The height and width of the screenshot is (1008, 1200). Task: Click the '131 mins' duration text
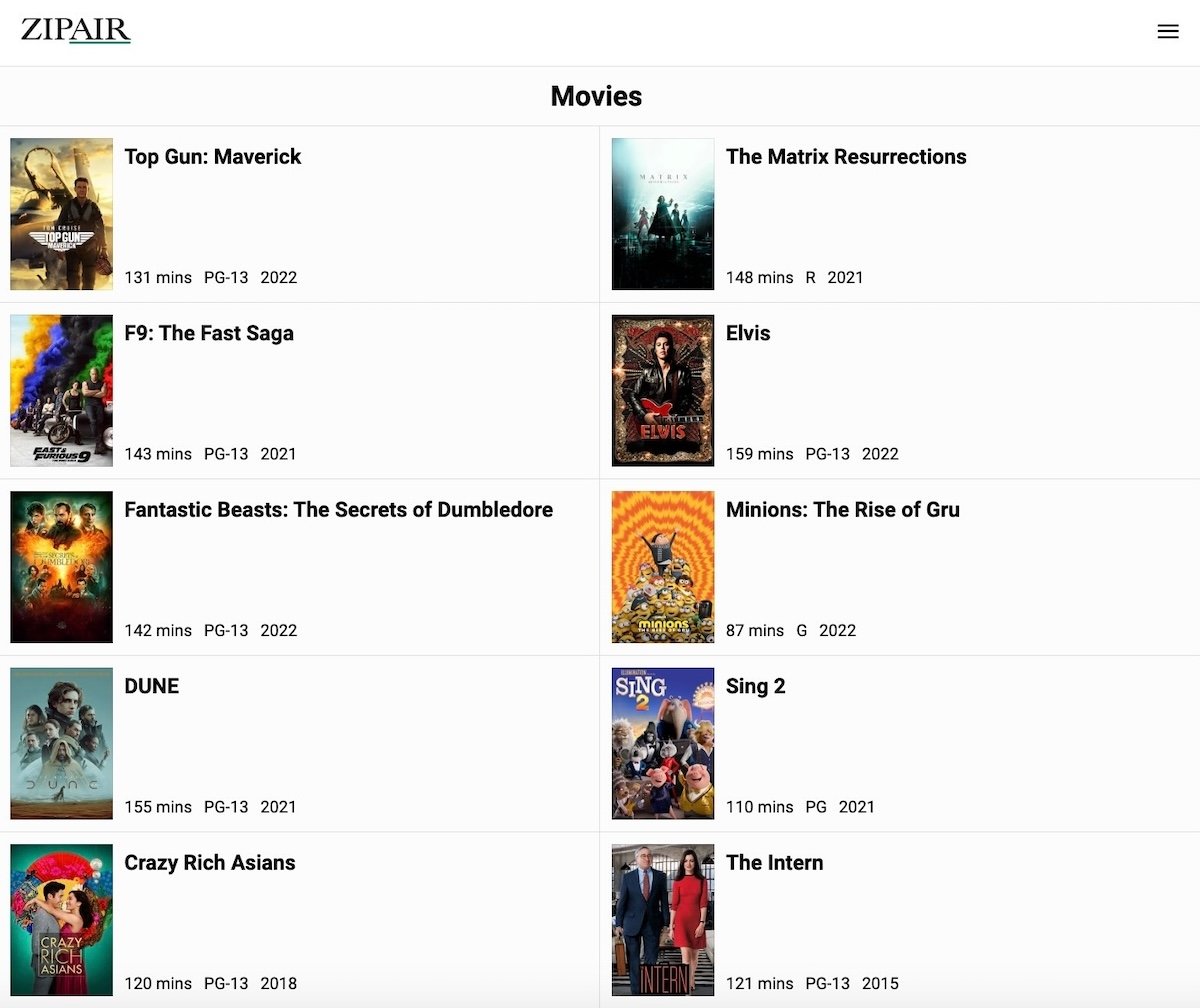tap(158, 278)
